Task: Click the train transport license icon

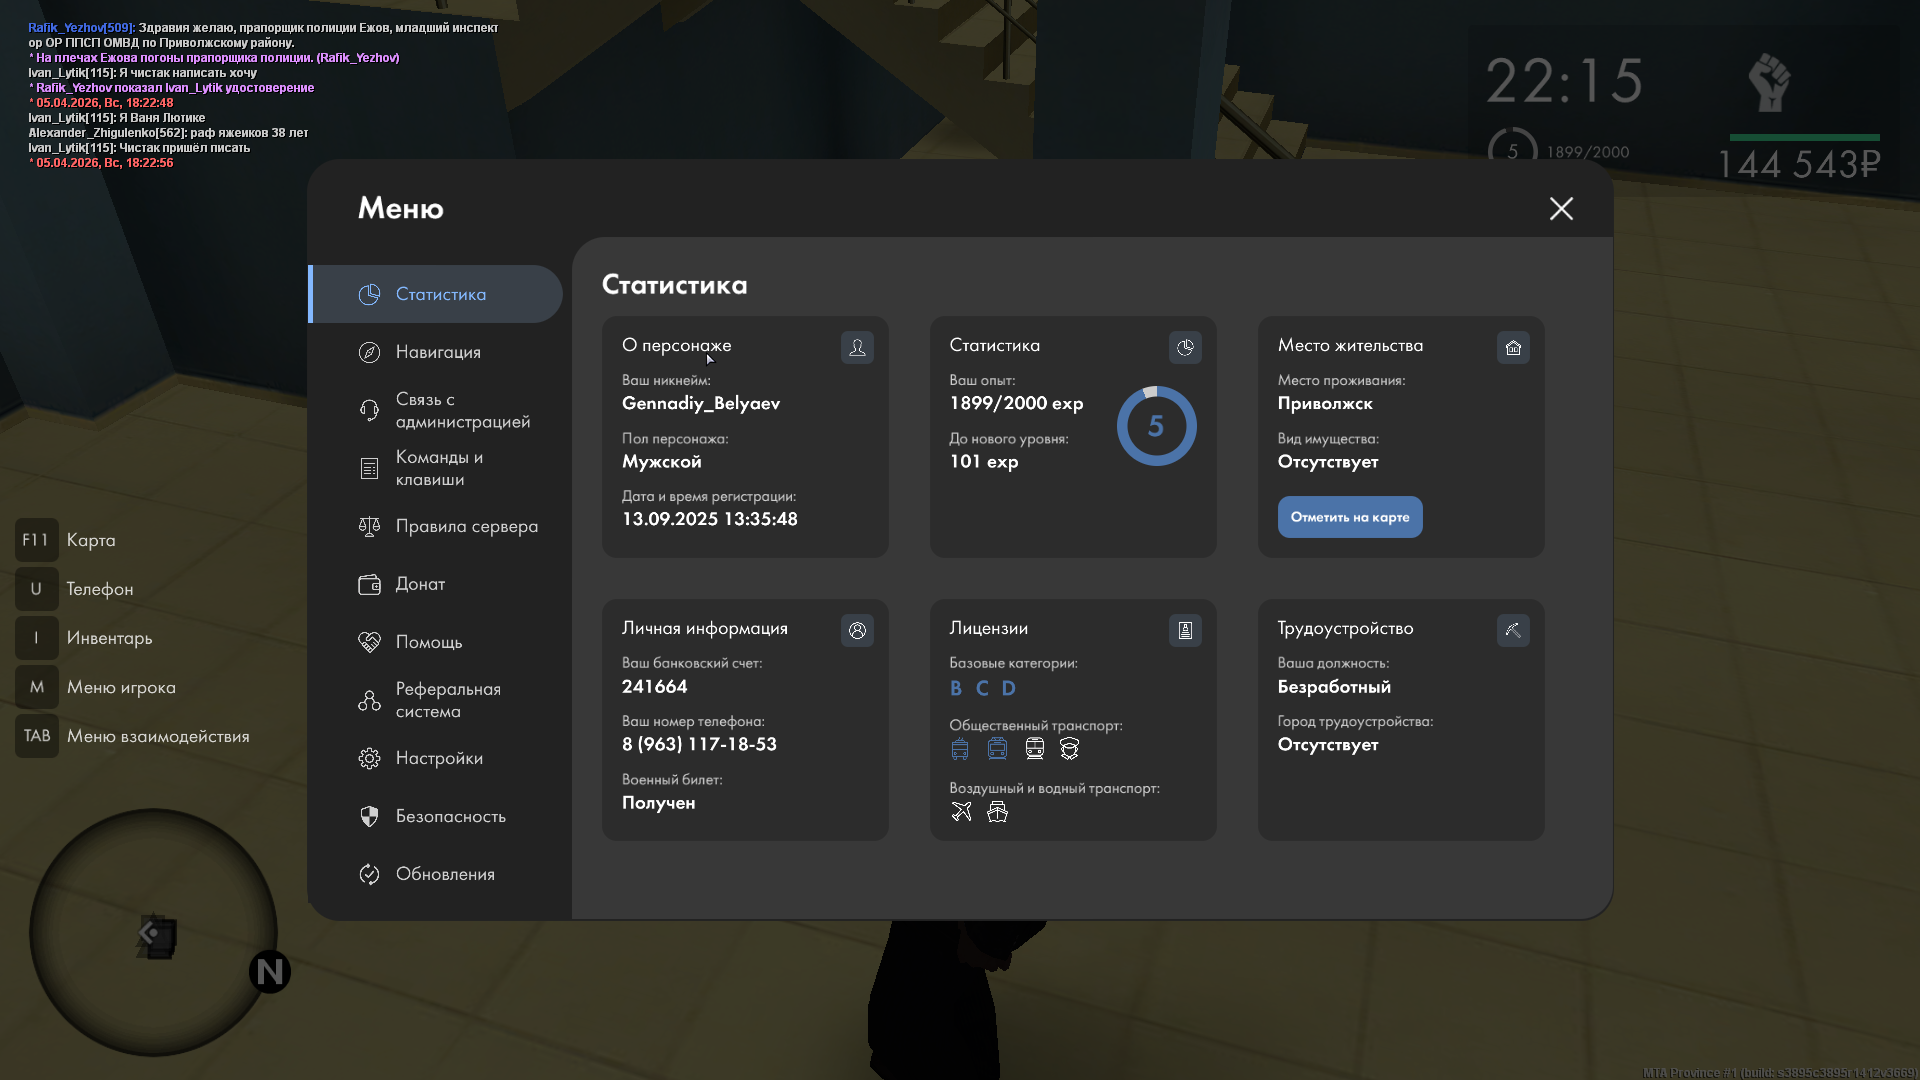Action: tap(1034, 749)
